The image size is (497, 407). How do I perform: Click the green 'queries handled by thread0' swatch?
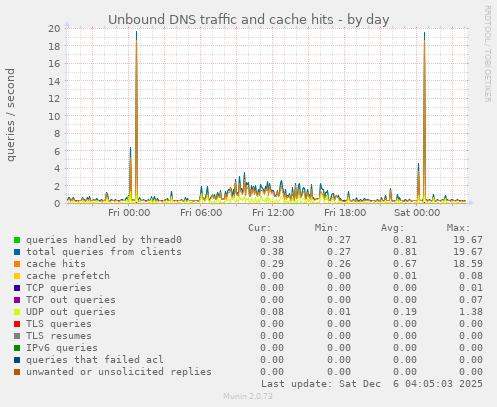click(17, 240)
